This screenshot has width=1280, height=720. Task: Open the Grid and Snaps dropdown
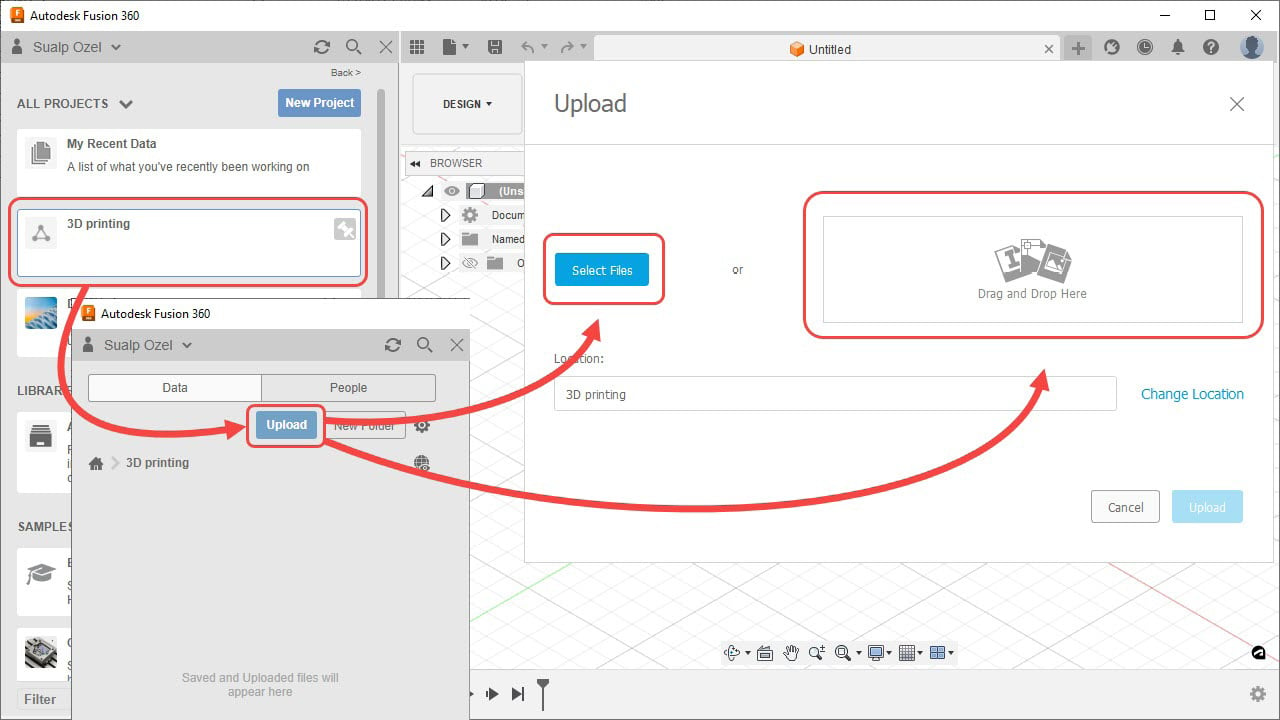coord(910,653)
